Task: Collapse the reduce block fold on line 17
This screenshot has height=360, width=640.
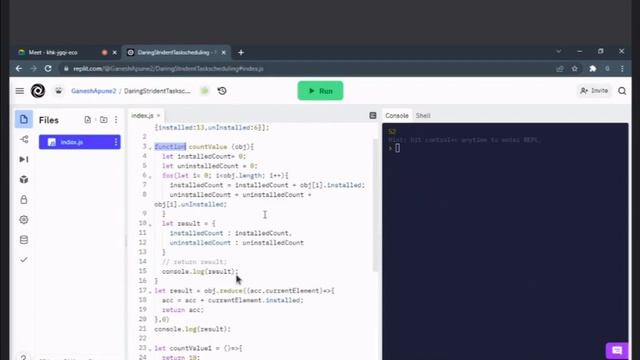Action: [150, 291]
